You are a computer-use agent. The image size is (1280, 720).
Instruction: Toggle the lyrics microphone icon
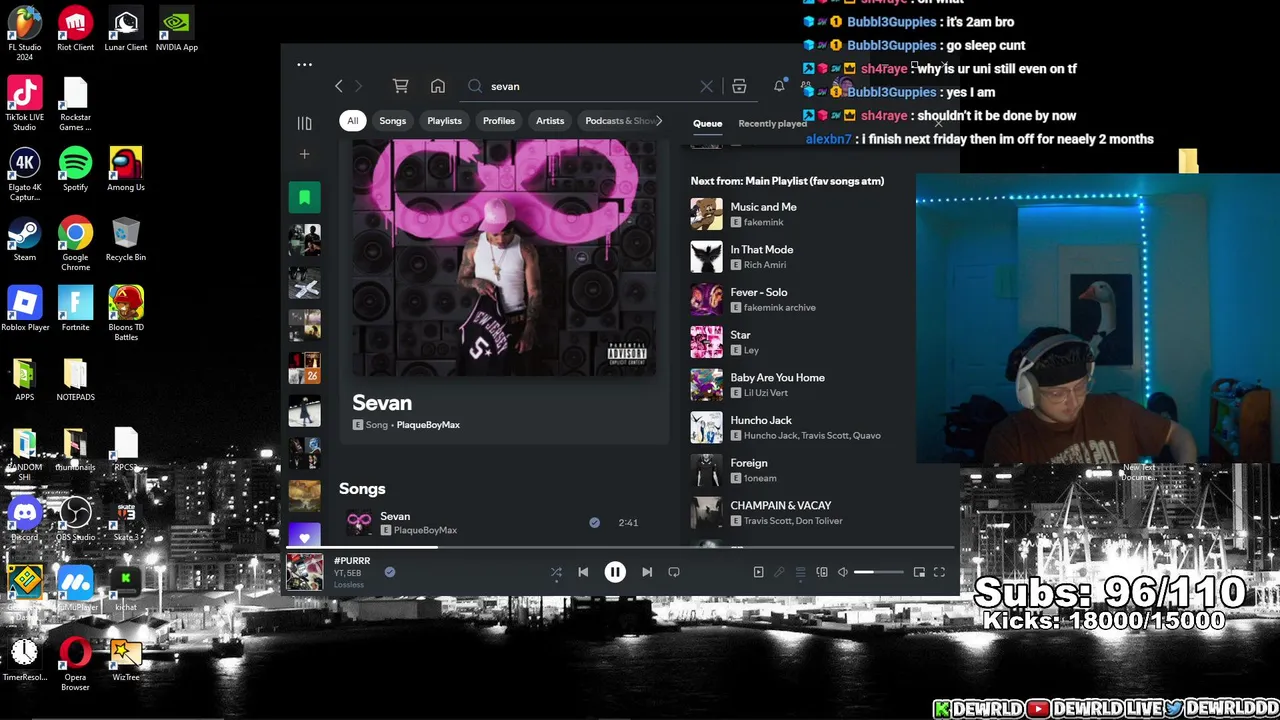(779, 572)
